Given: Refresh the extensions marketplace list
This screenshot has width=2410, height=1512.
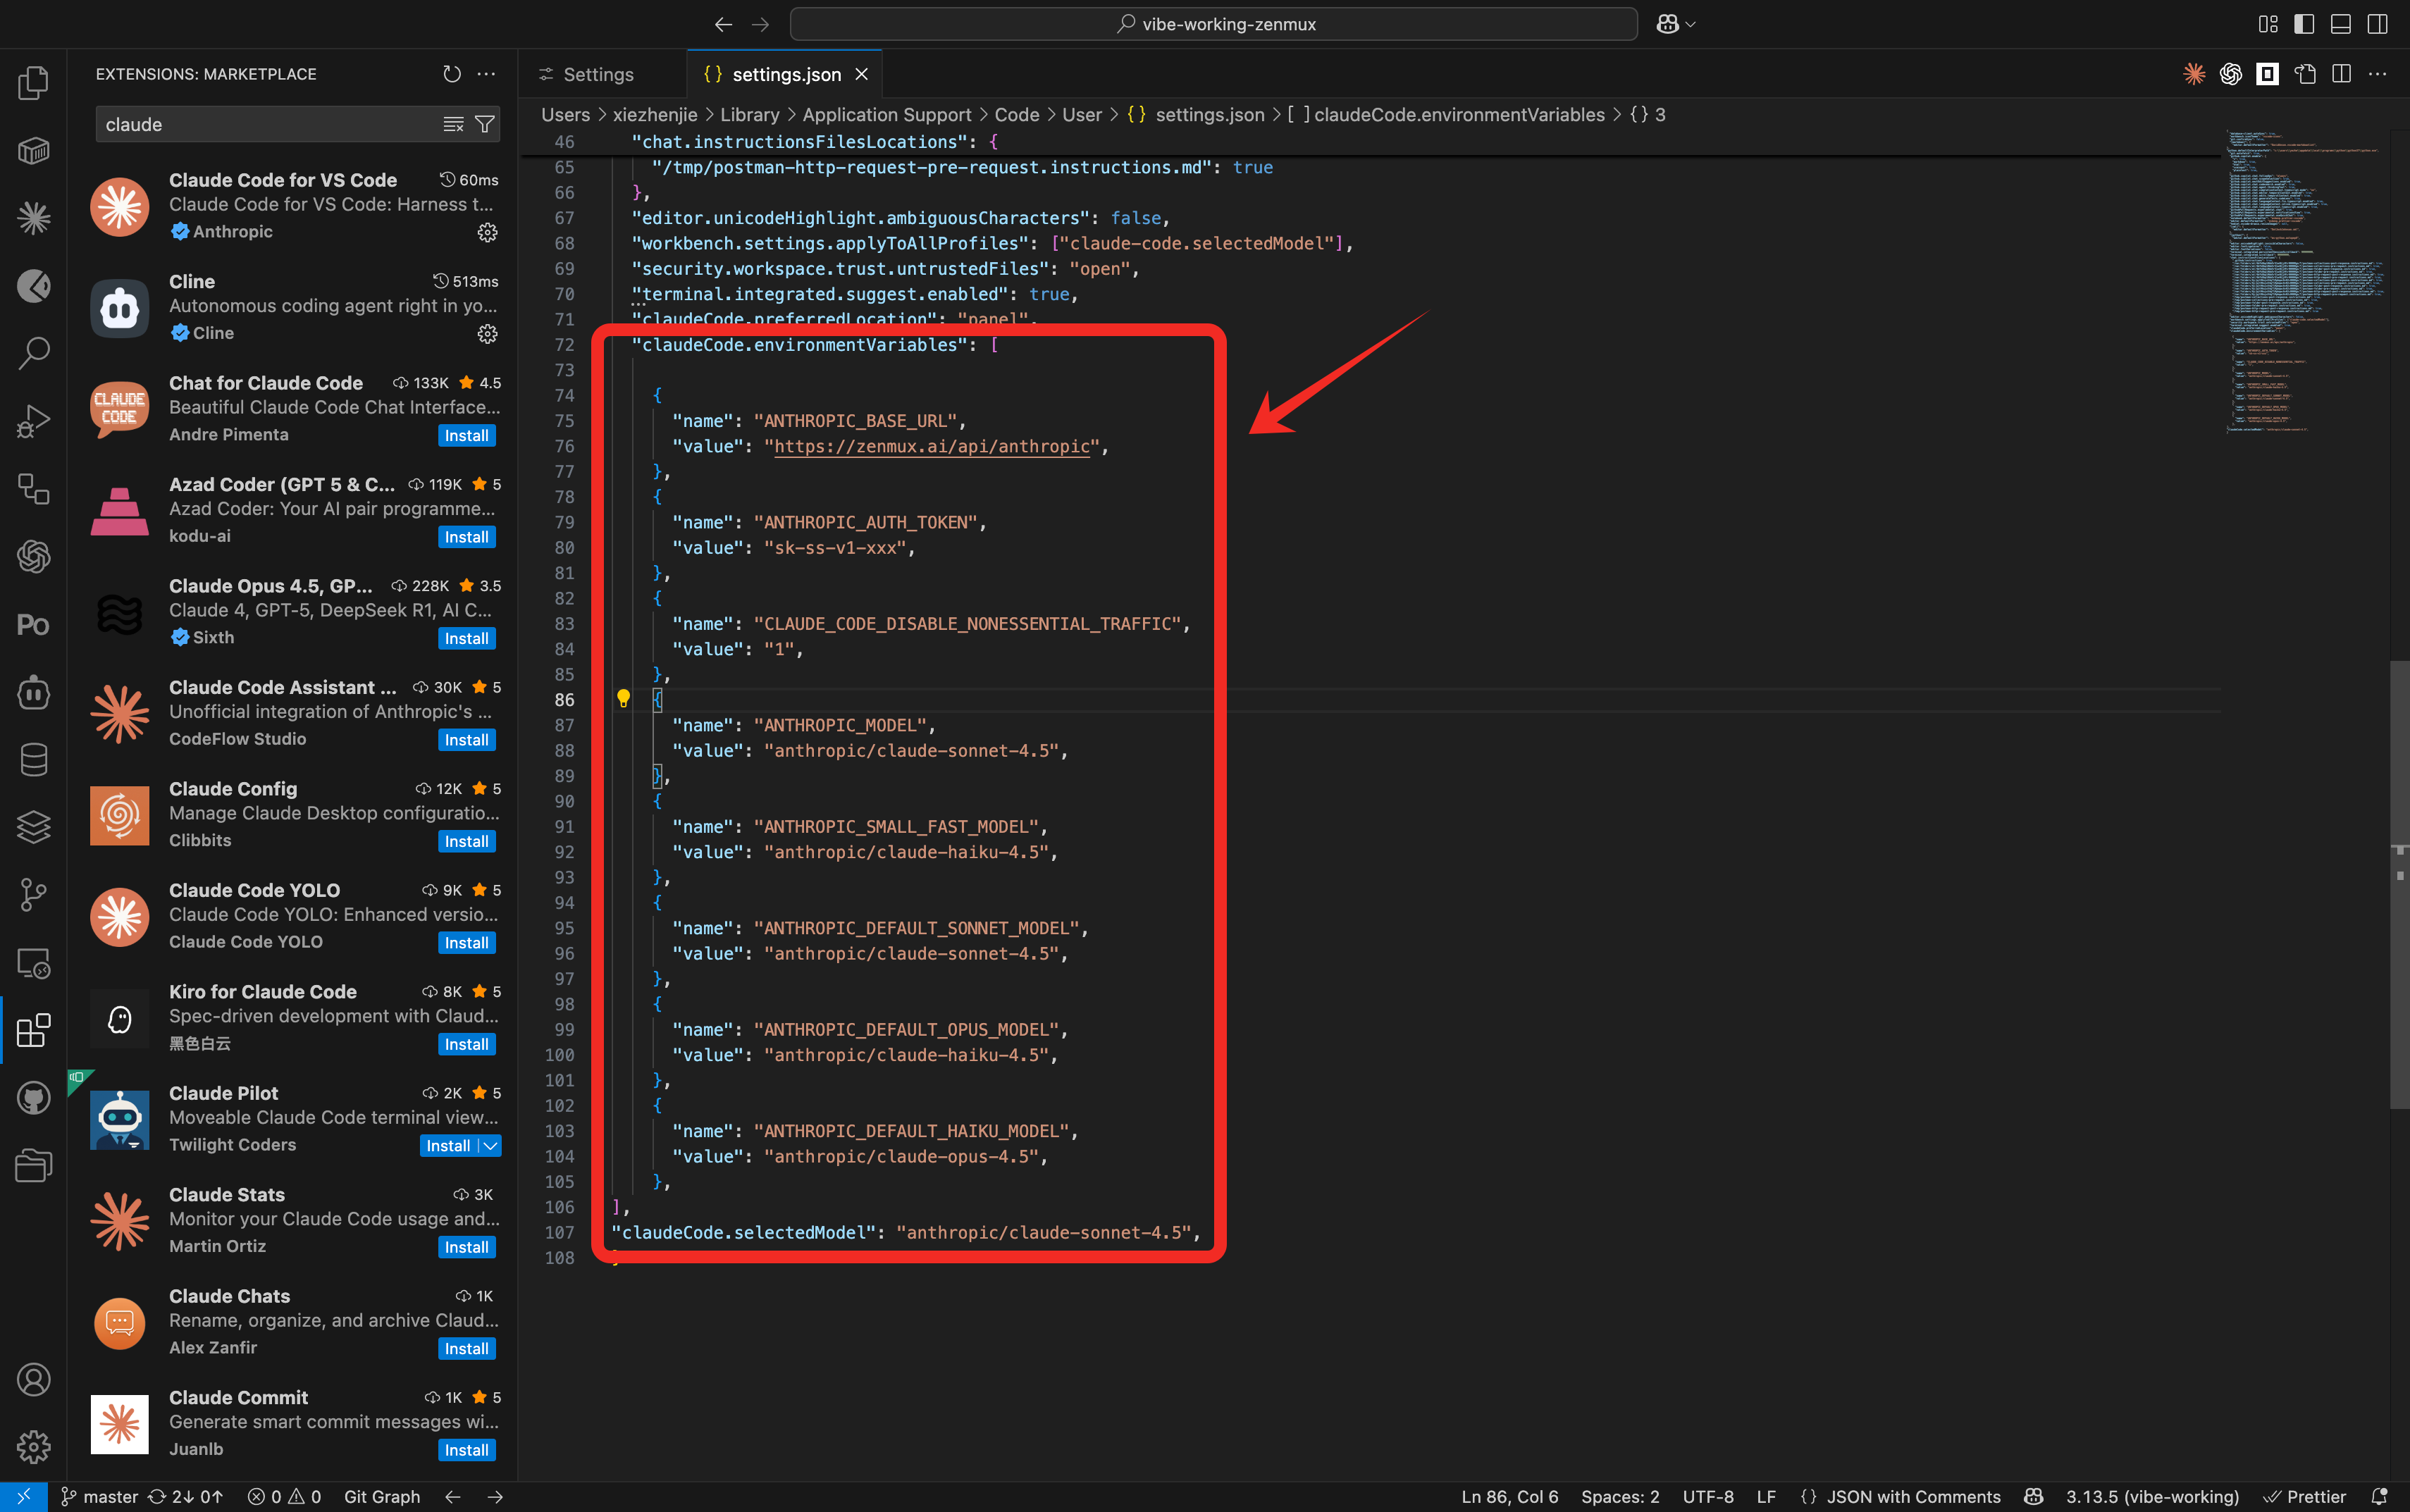Looking at the screenshot, I should coord(451,73).
